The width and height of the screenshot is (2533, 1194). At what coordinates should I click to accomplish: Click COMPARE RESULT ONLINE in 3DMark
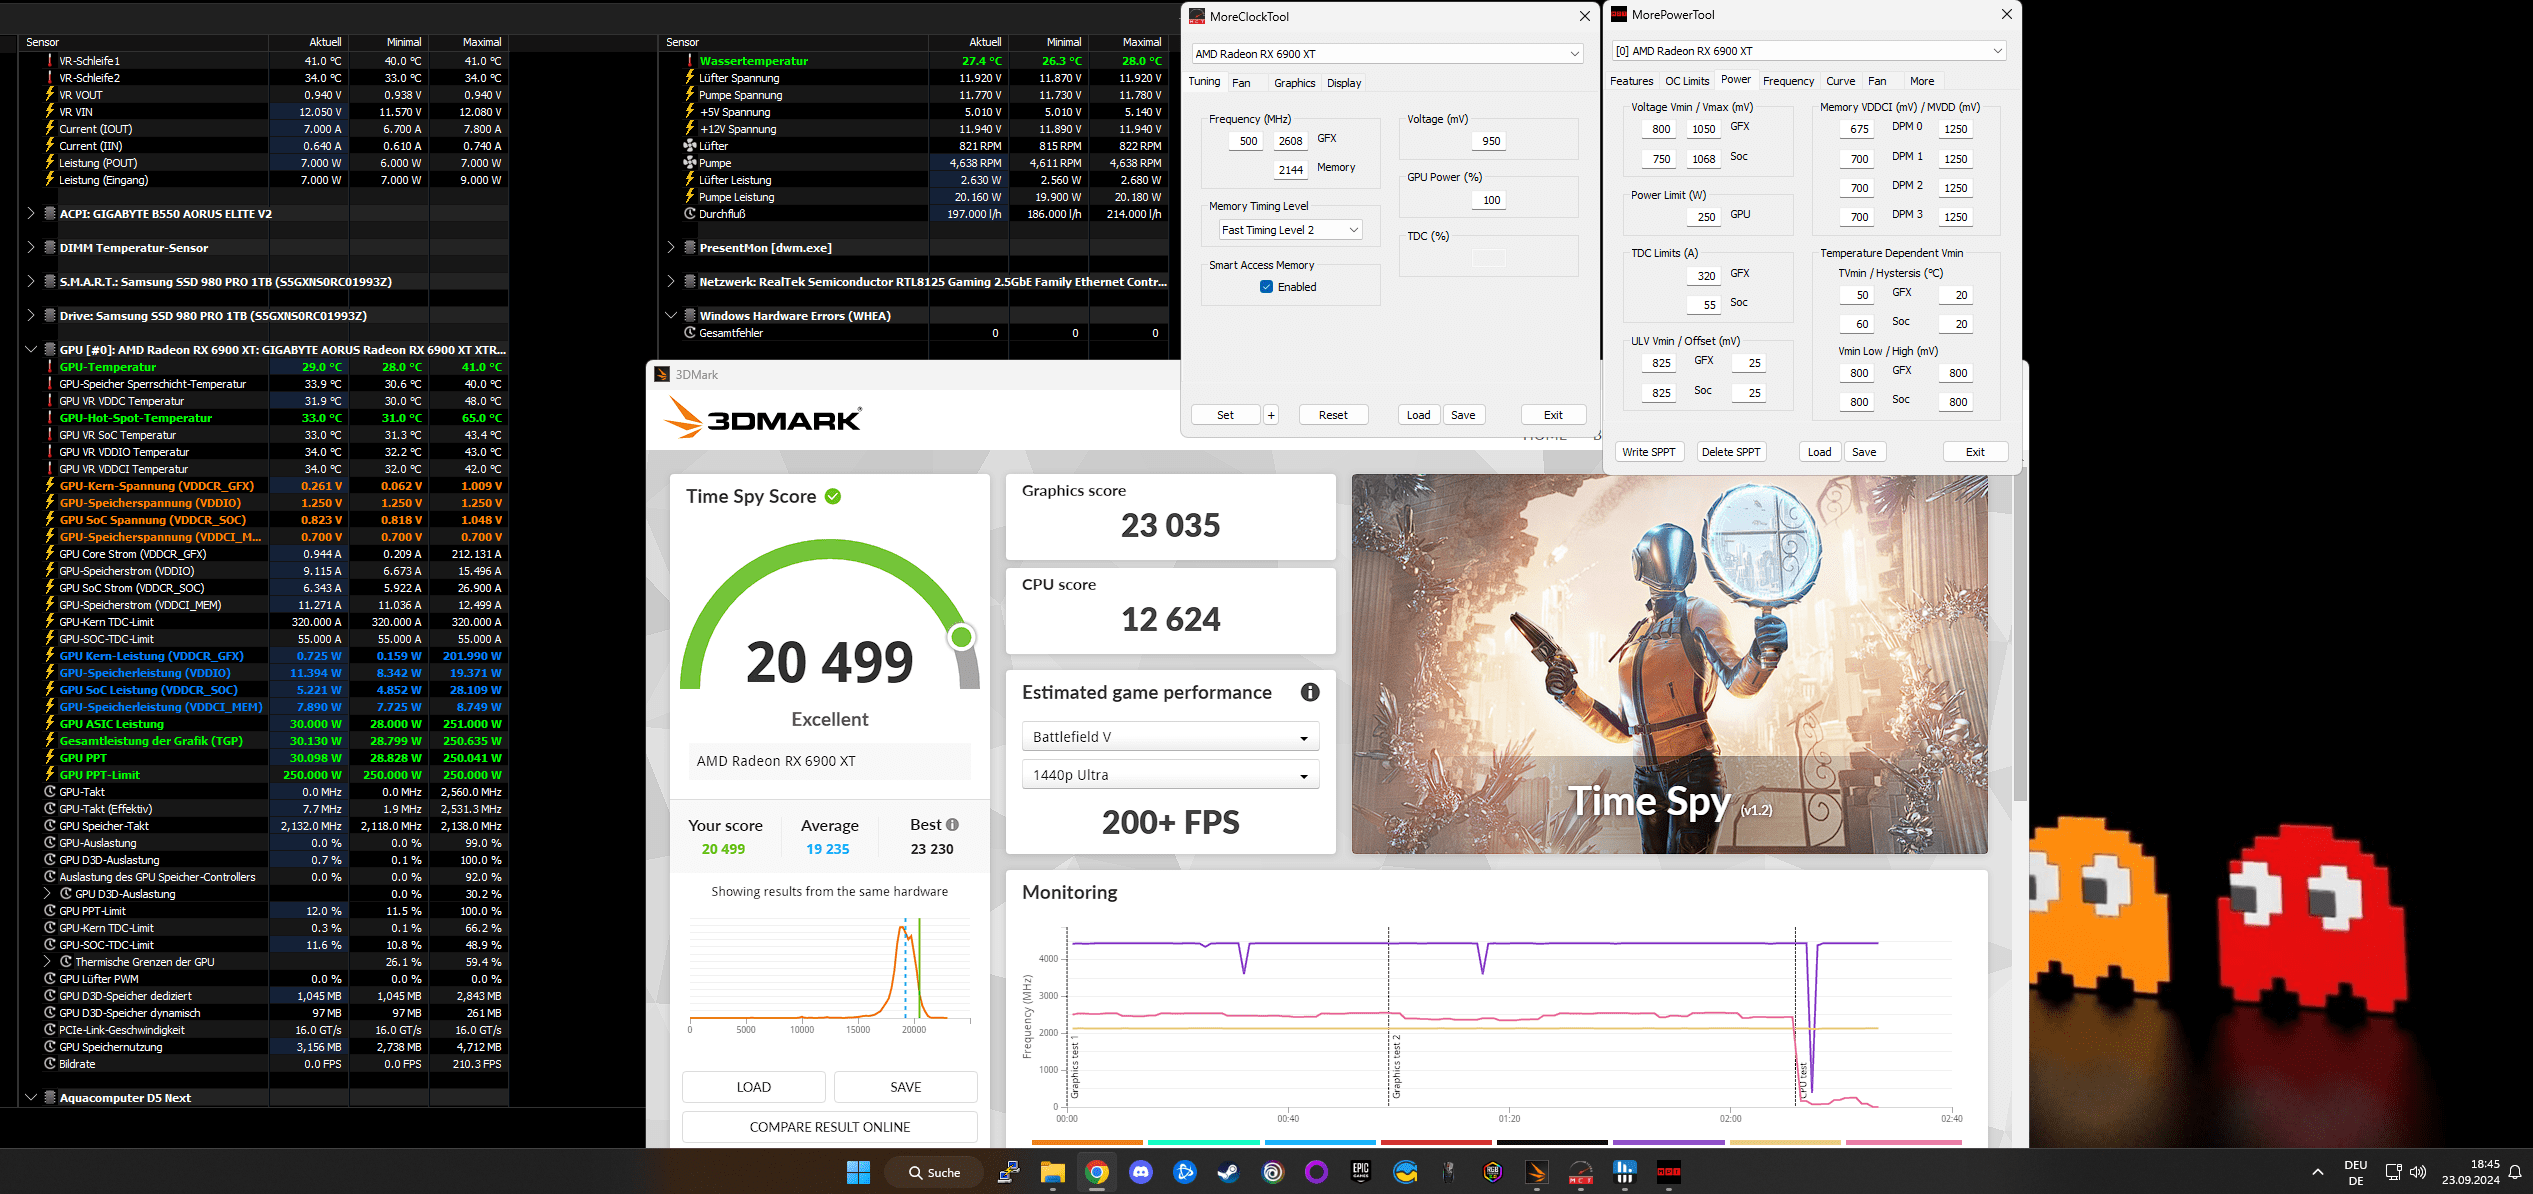[830, 1127]
